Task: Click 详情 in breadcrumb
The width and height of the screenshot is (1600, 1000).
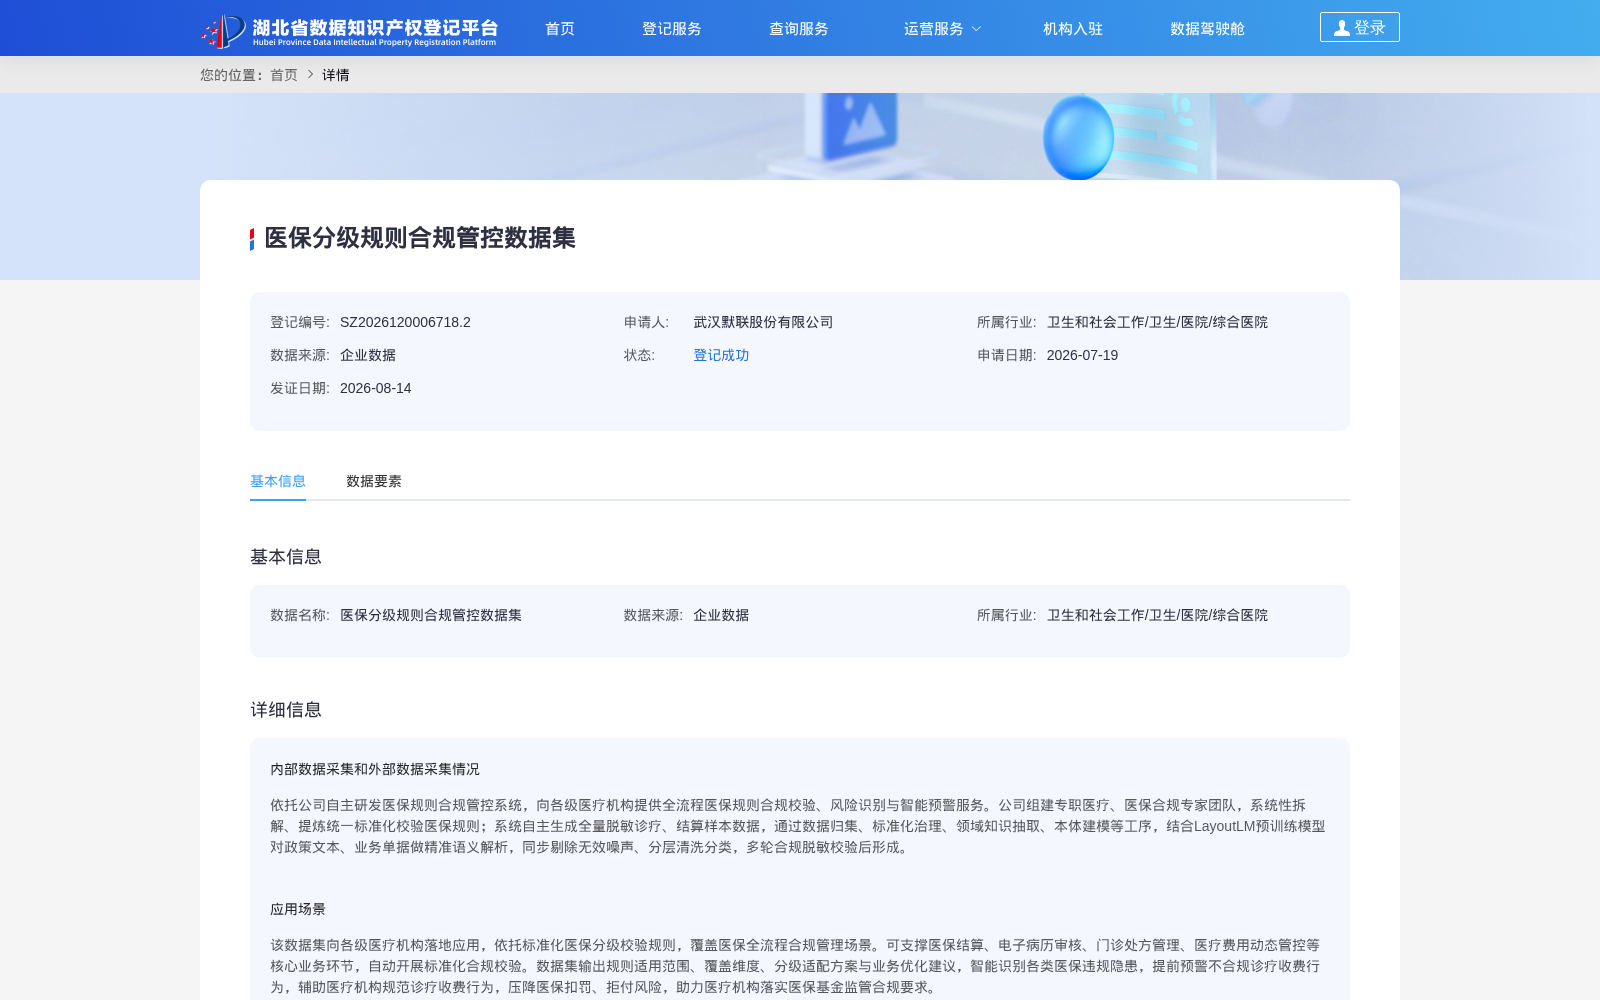Action: tap(336, 75)
